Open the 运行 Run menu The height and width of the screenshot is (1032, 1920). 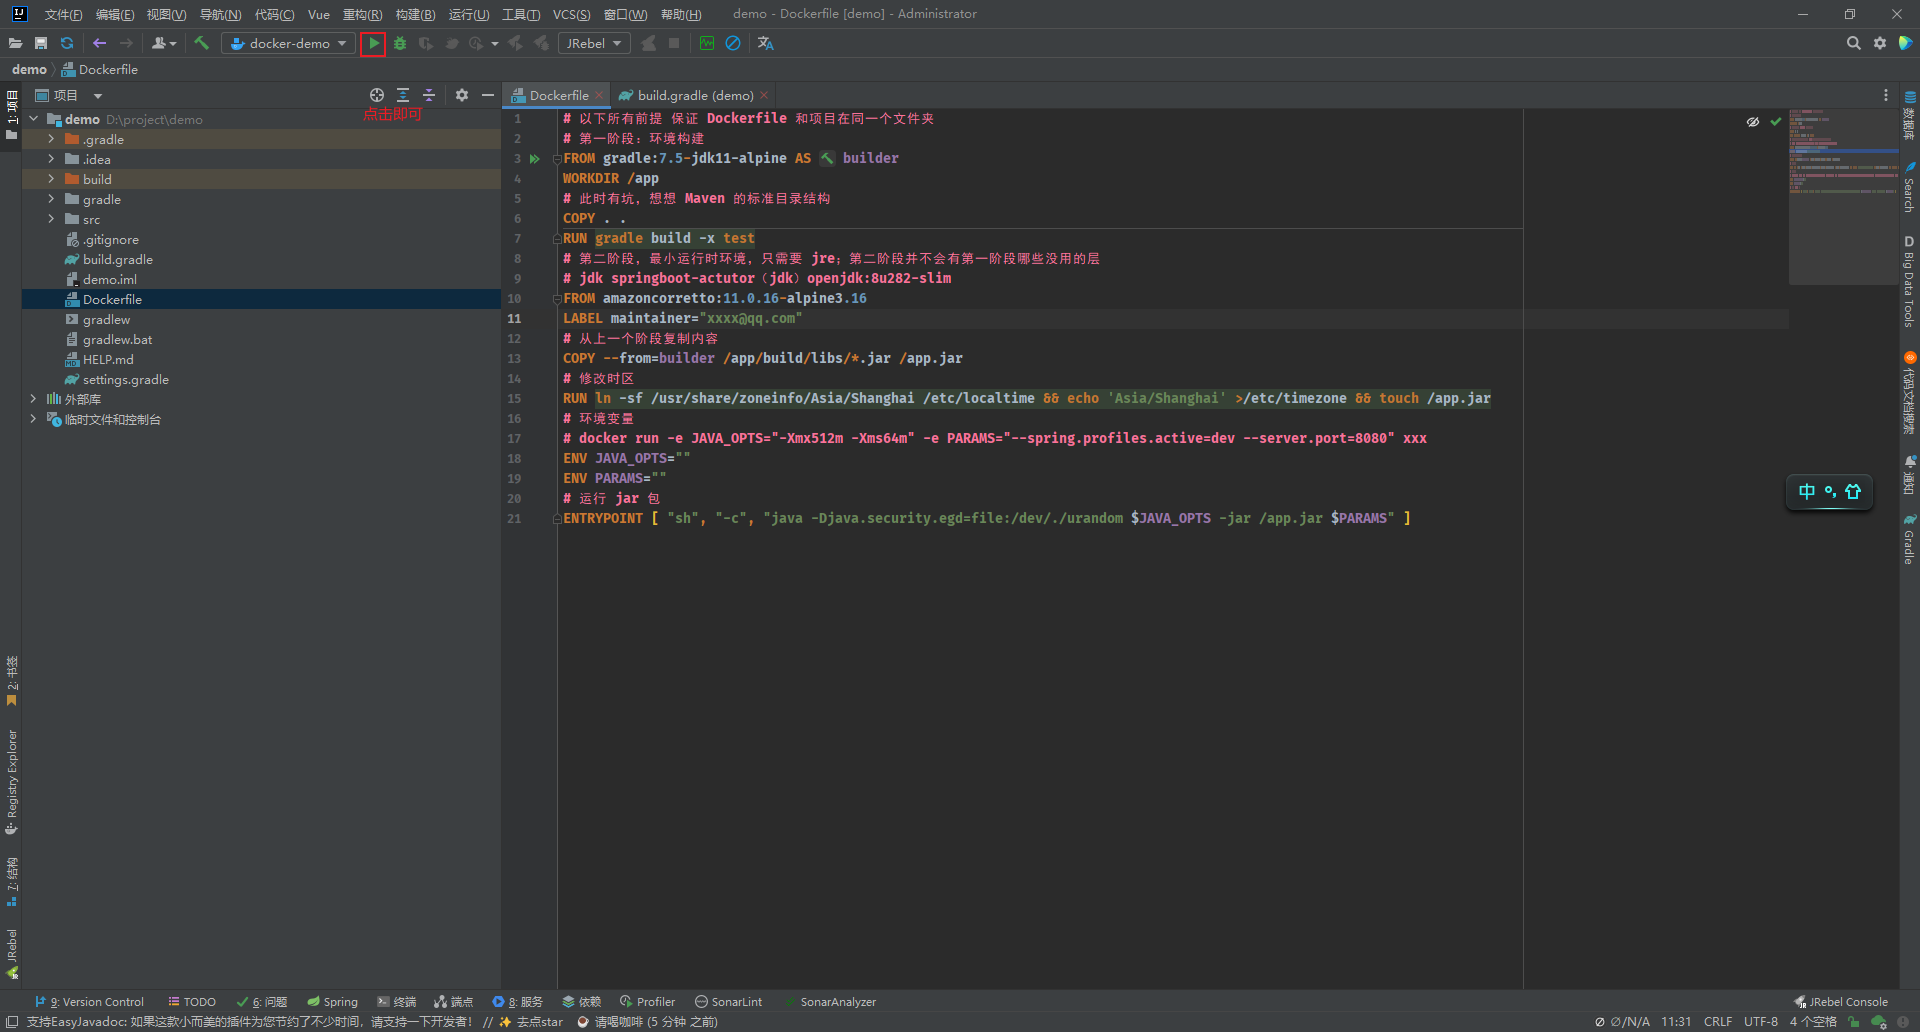[x=469, y=14]
